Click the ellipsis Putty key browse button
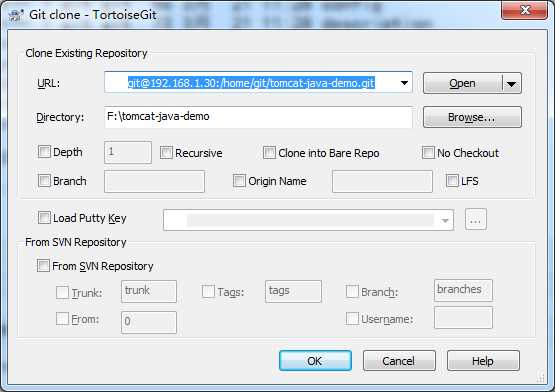Viewport: 555px width, 392px height. (x=476, y=220)
